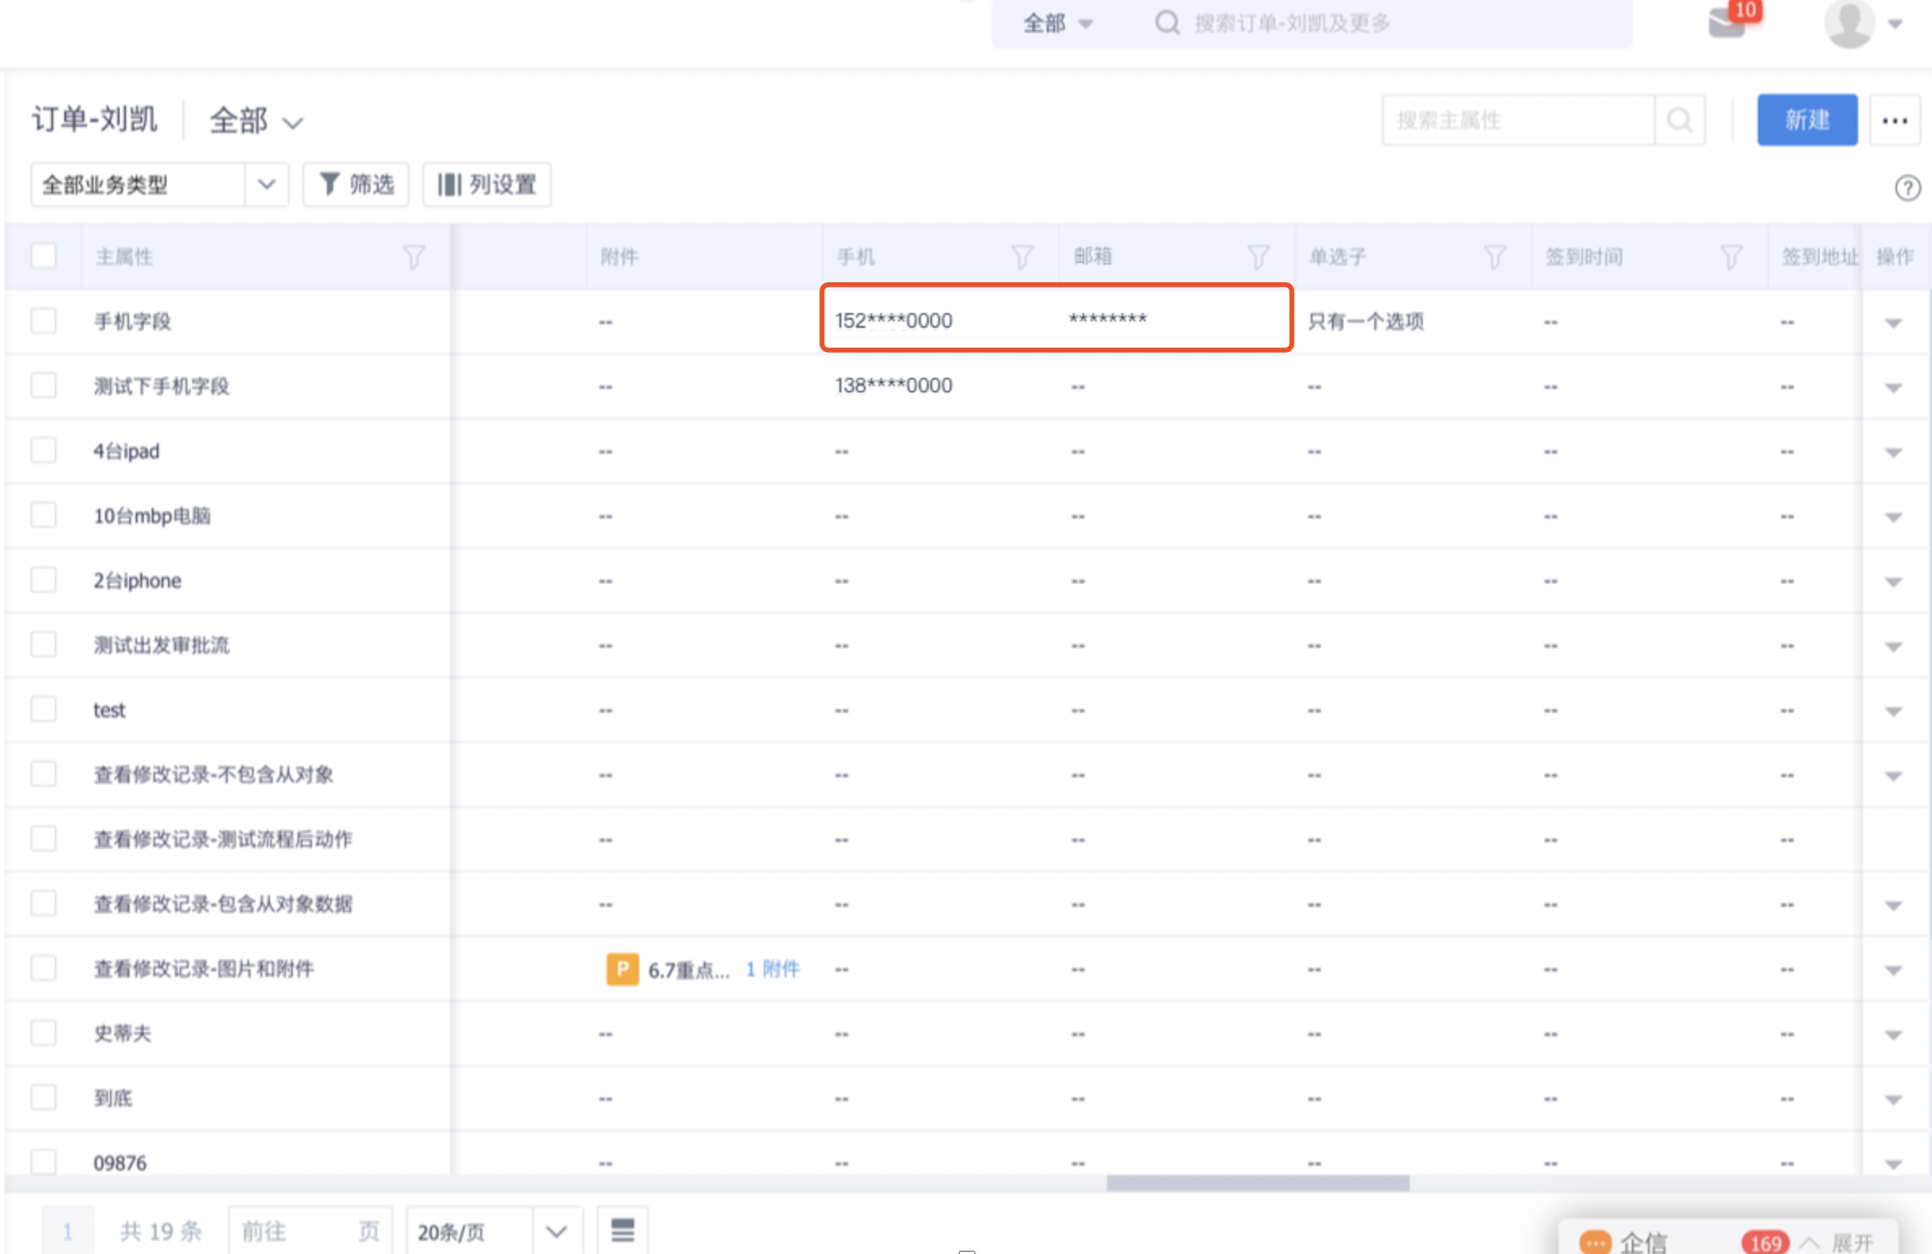
Task: Expand actions for 查看修改记录-包含从对象数据 row
Action: pyautogui.click(x=1893, y=905)
